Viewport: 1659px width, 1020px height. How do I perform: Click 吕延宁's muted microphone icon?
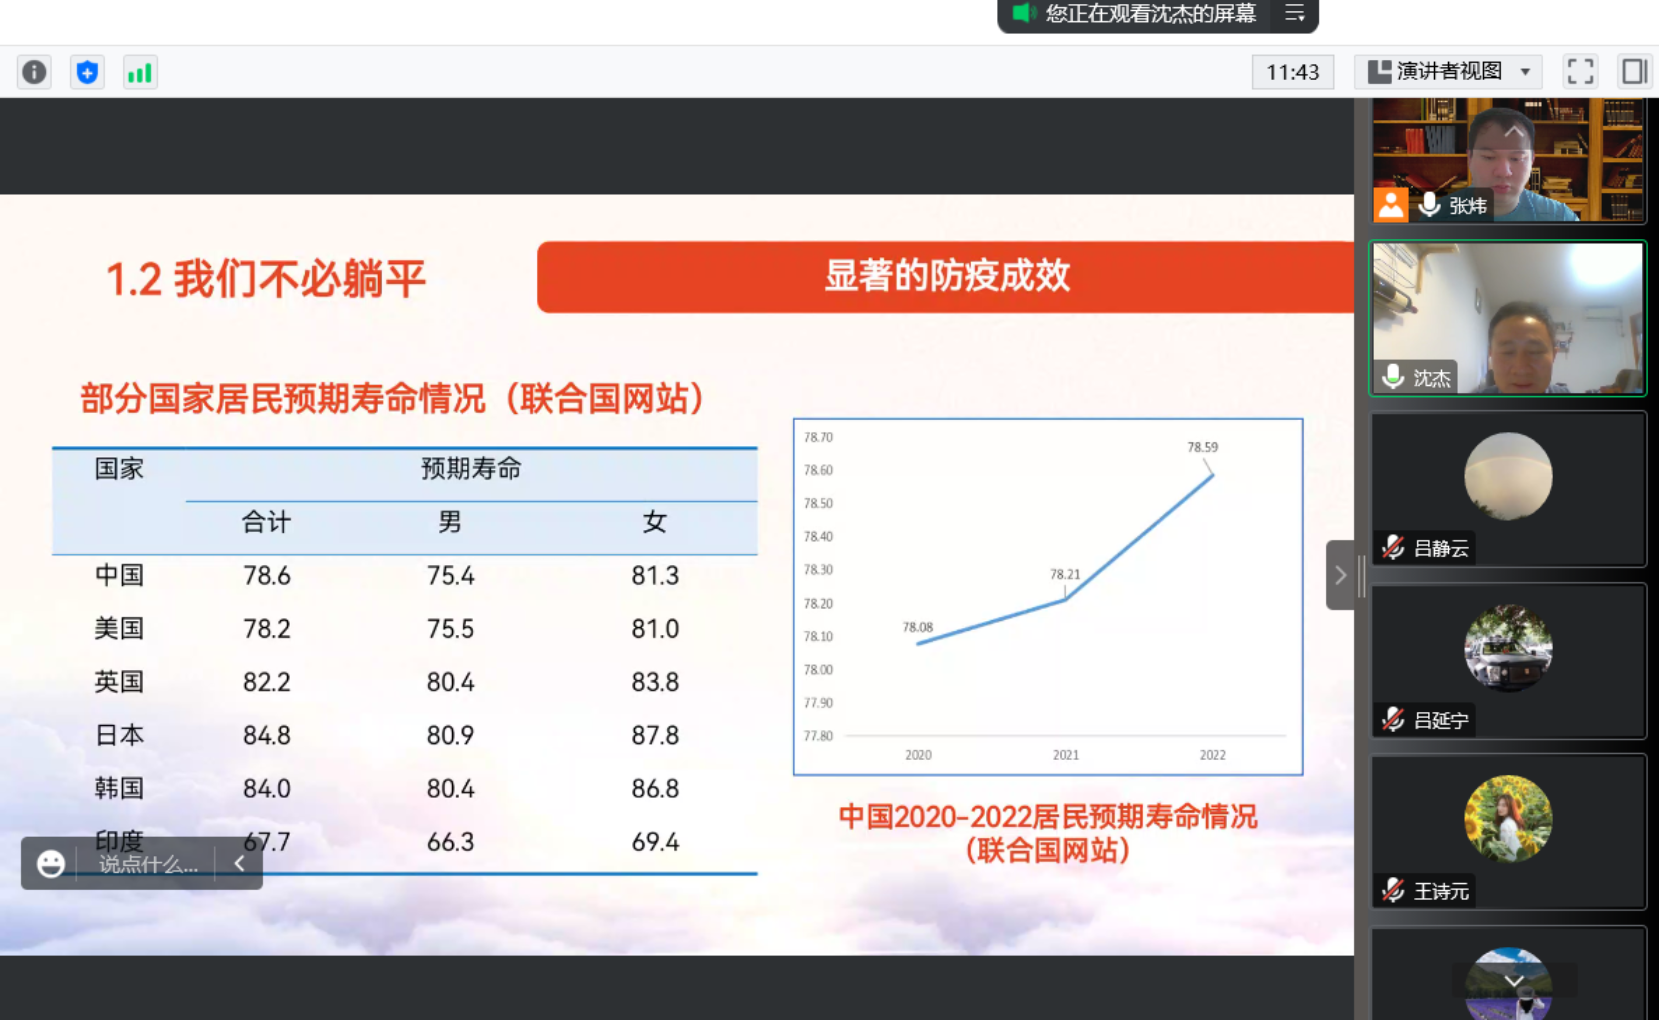point(1393,720)
